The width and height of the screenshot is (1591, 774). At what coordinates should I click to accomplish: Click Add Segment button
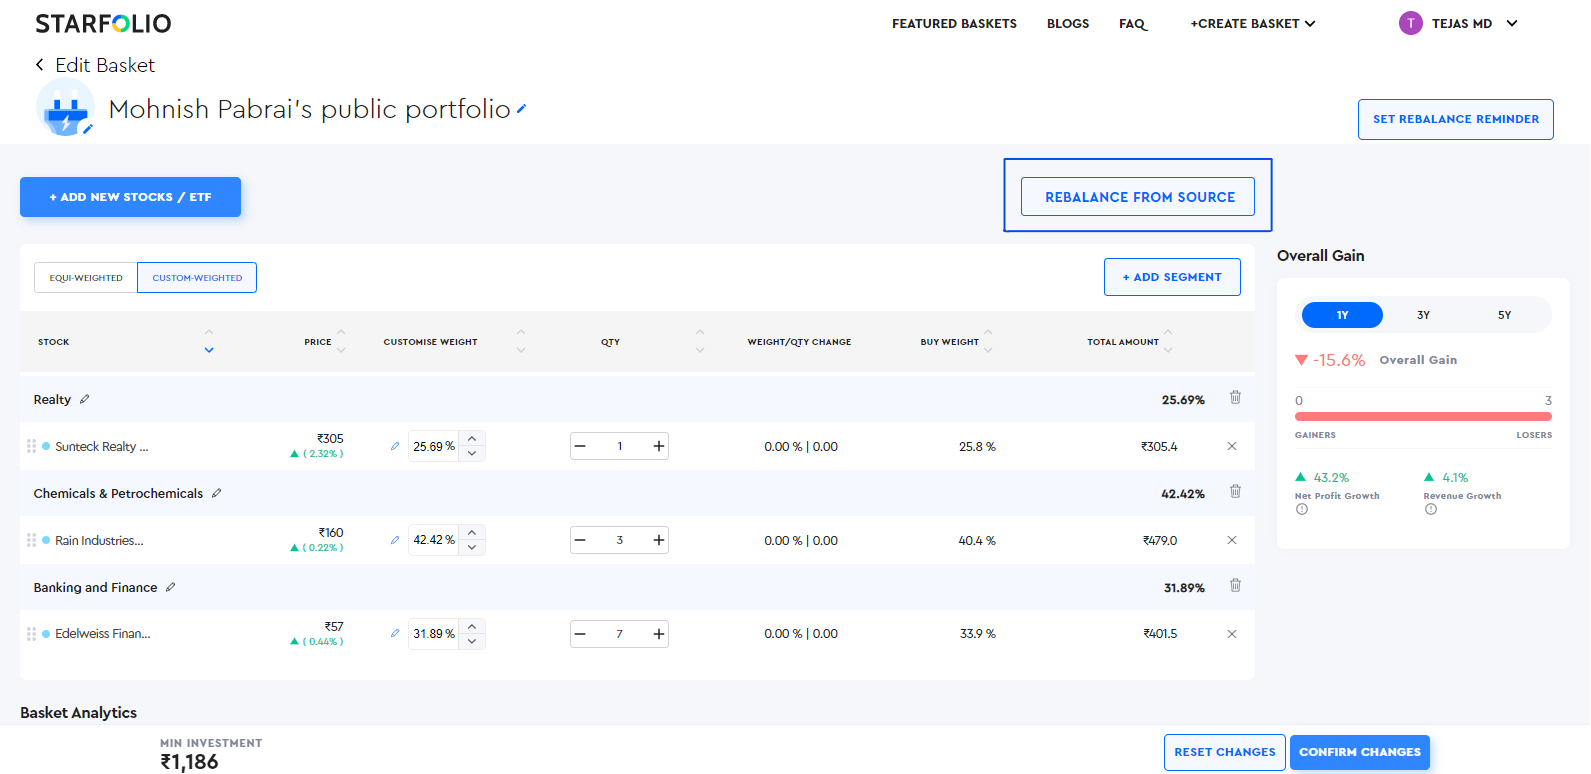pyautogui.click(x=1172, y=277)
